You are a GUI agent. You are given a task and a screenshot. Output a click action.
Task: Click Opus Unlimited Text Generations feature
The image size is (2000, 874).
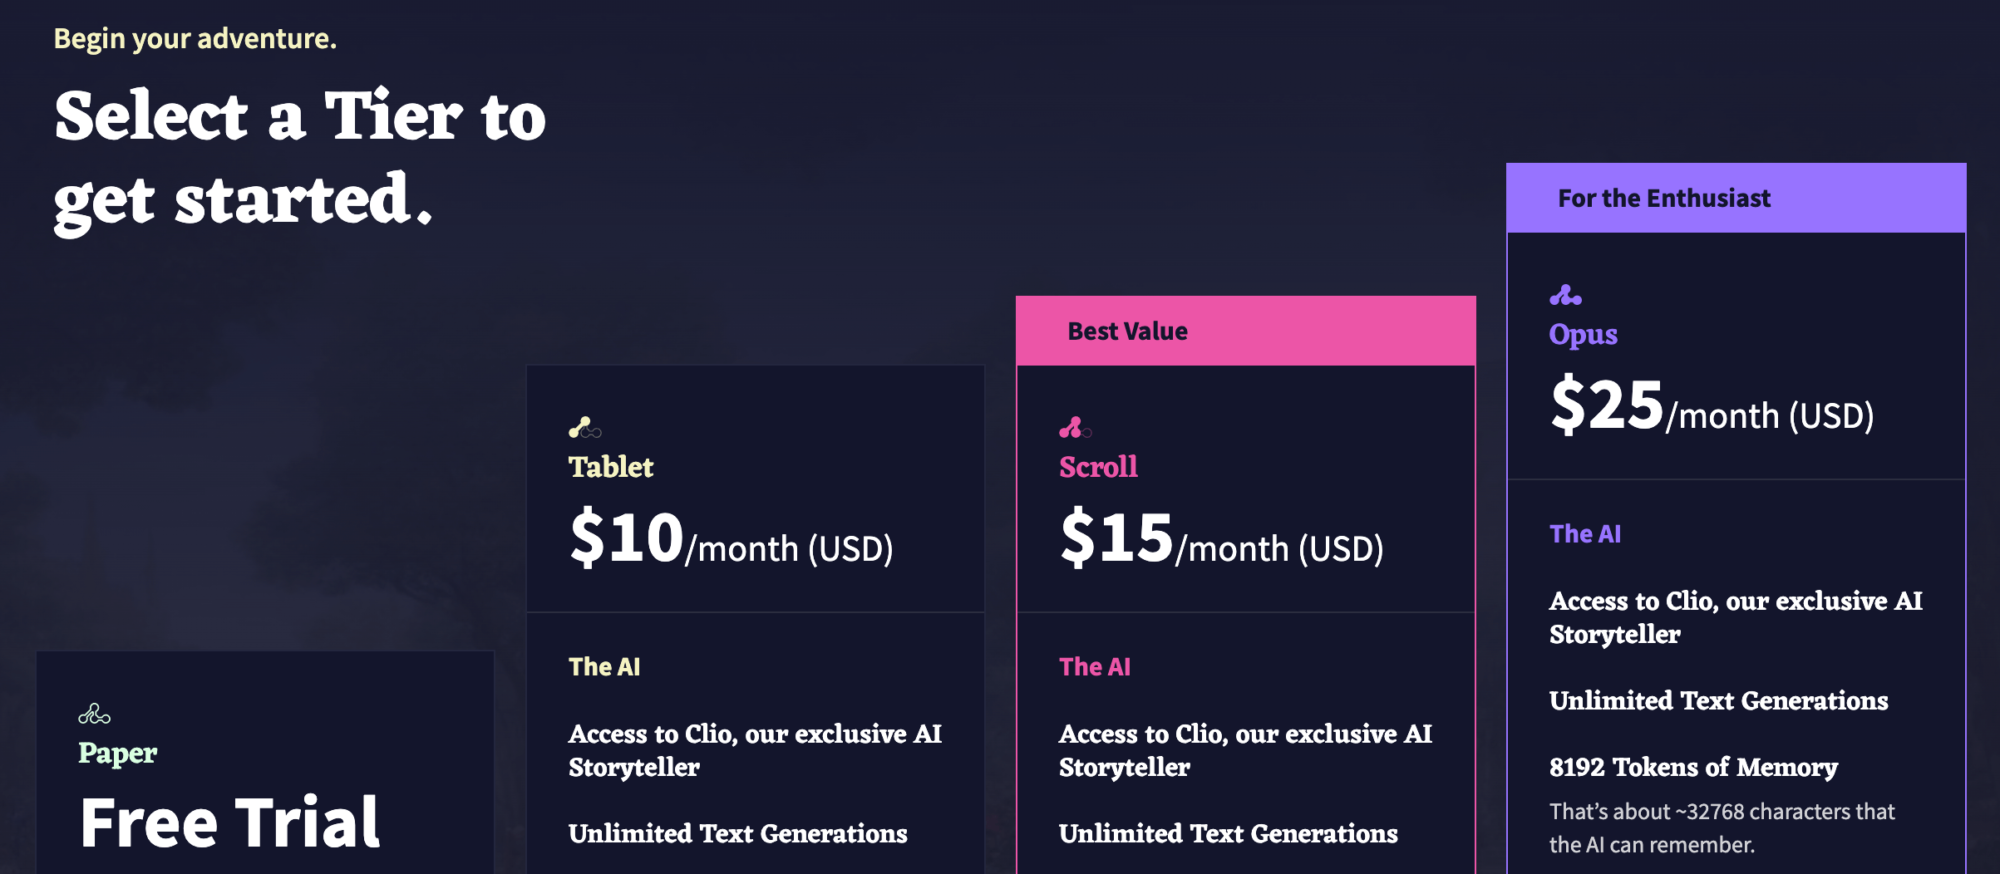(x=1718, y=701)
